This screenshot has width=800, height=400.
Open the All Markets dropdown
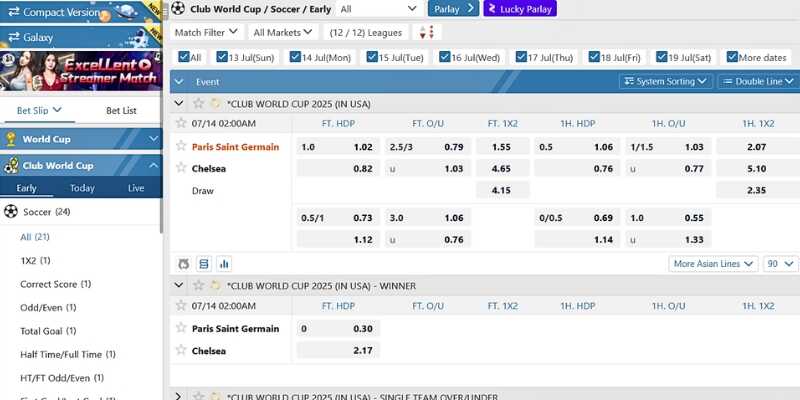pyautogui.click(x=283, y=32)
